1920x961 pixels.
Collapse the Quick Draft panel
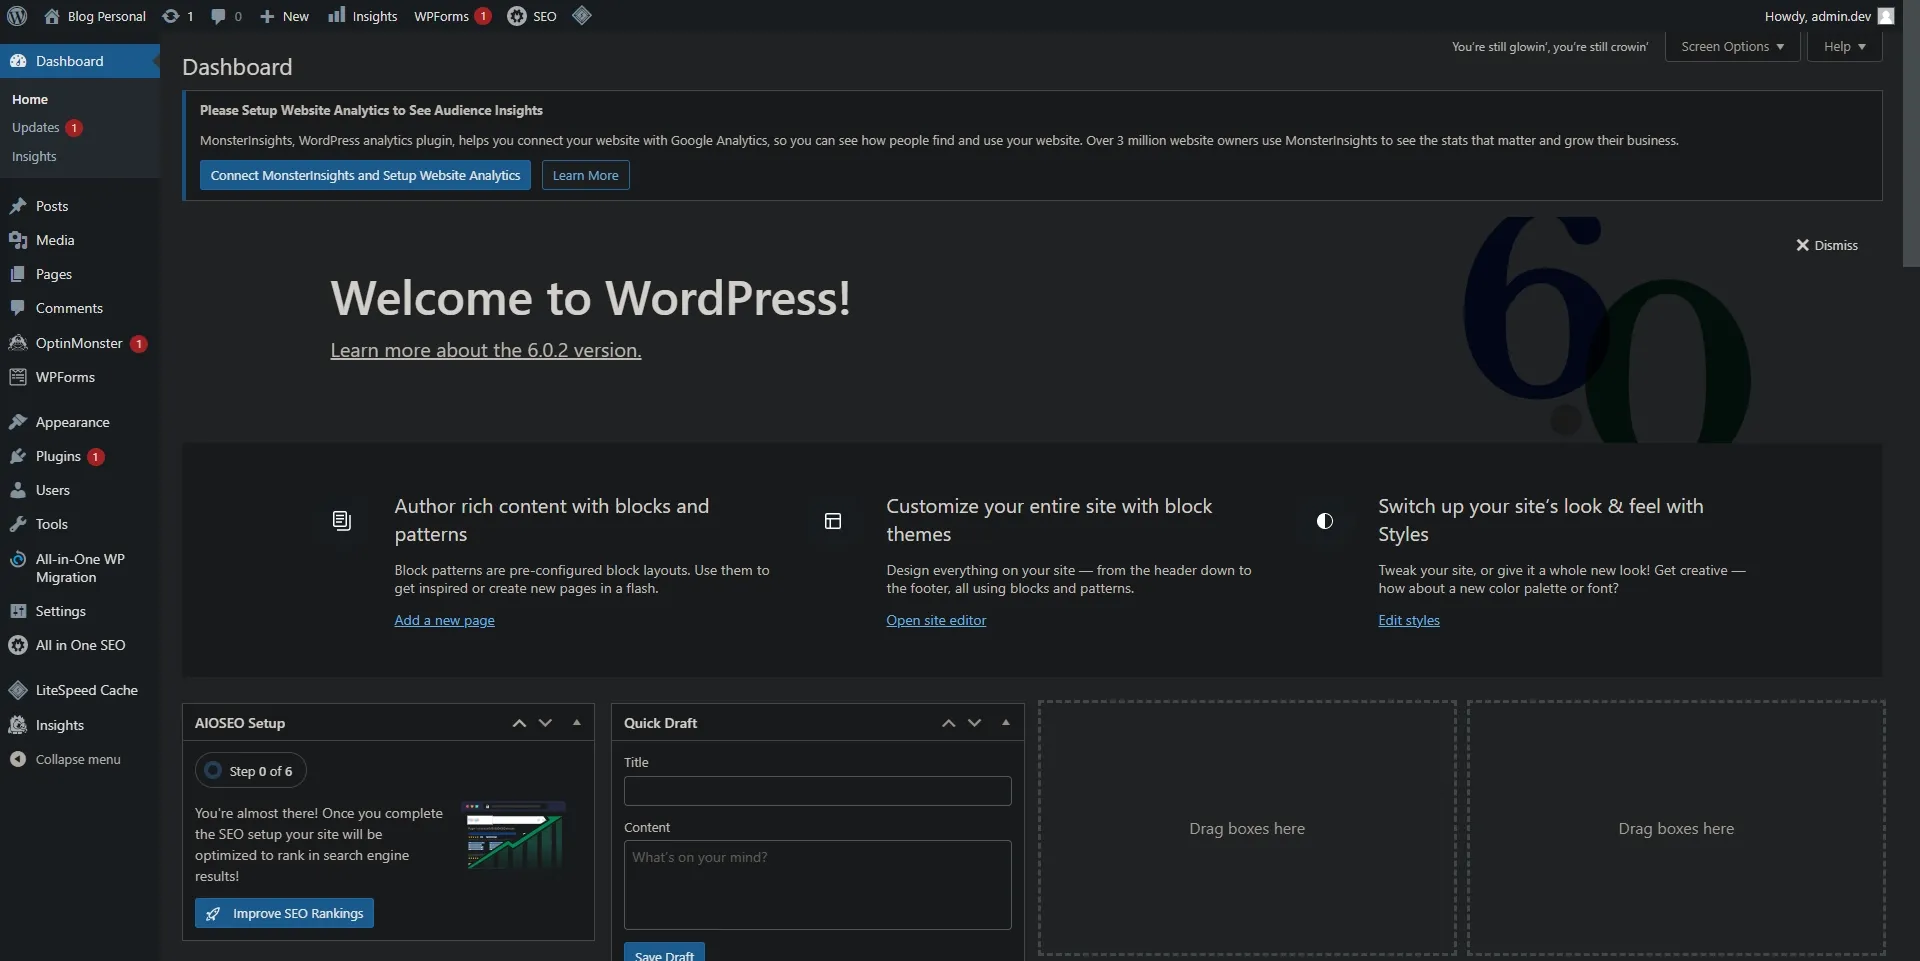point(1006,723)
